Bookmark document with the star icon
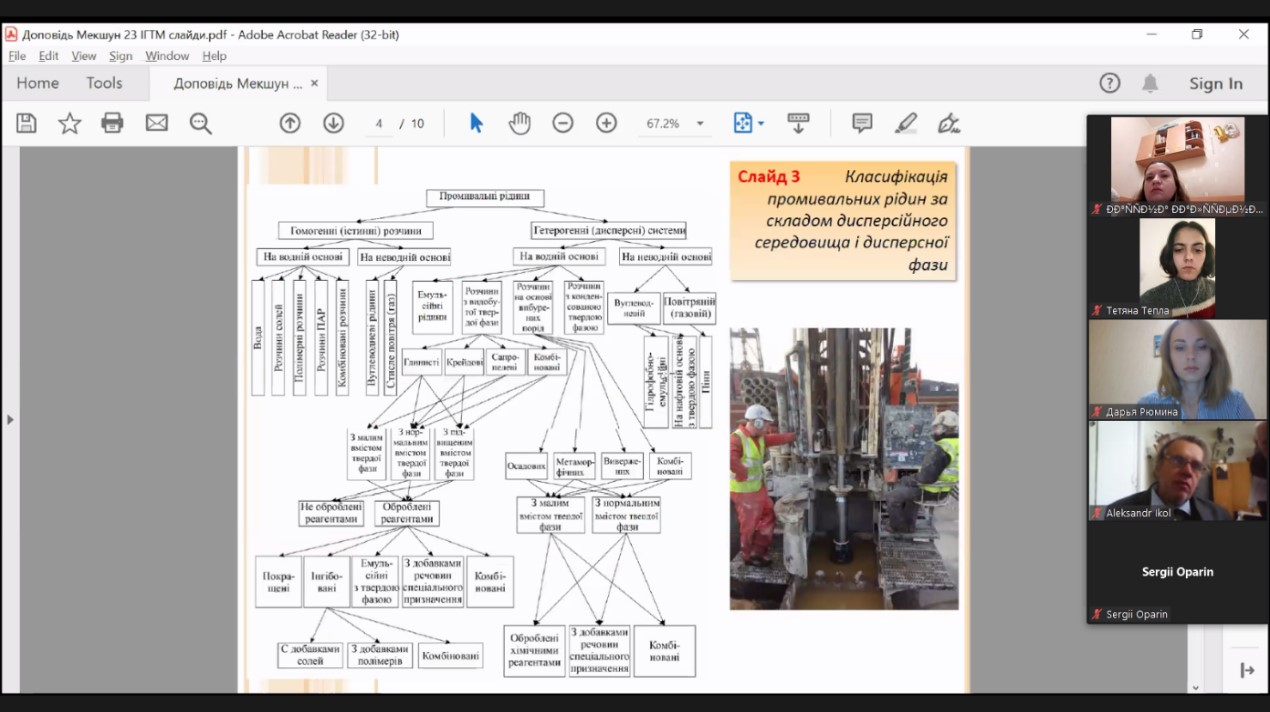 click(x=70, y=123)
